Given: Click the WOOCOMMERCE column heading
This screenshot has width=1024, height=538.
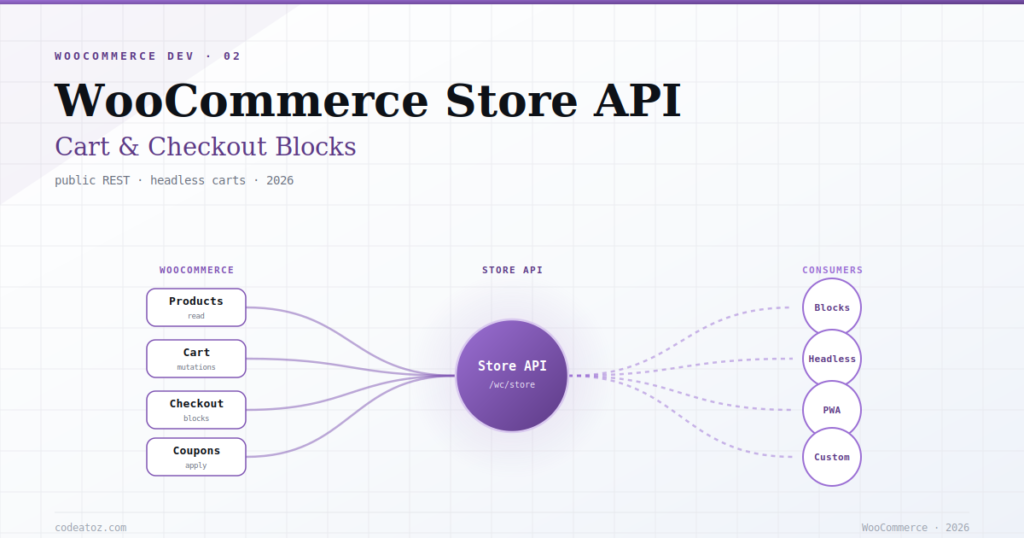Looking at the screenshot, I should (x=197, y=270).
